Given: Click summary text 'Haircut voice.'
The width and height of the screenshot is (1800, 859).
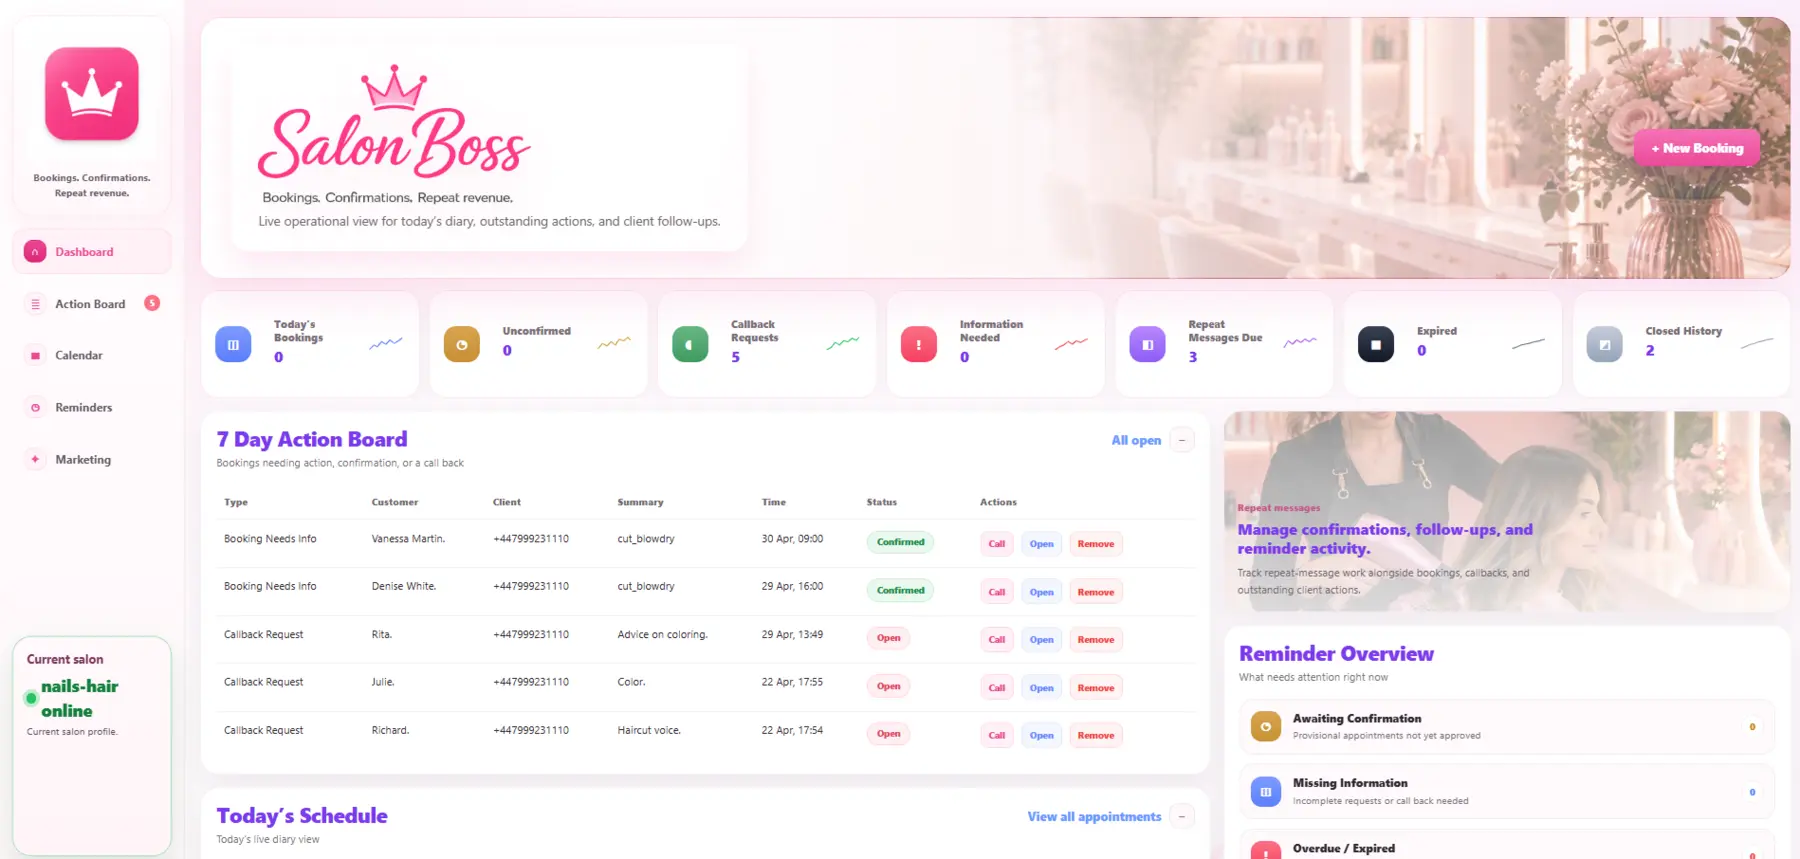Looking at the screenshot, I should coord(649,730).
